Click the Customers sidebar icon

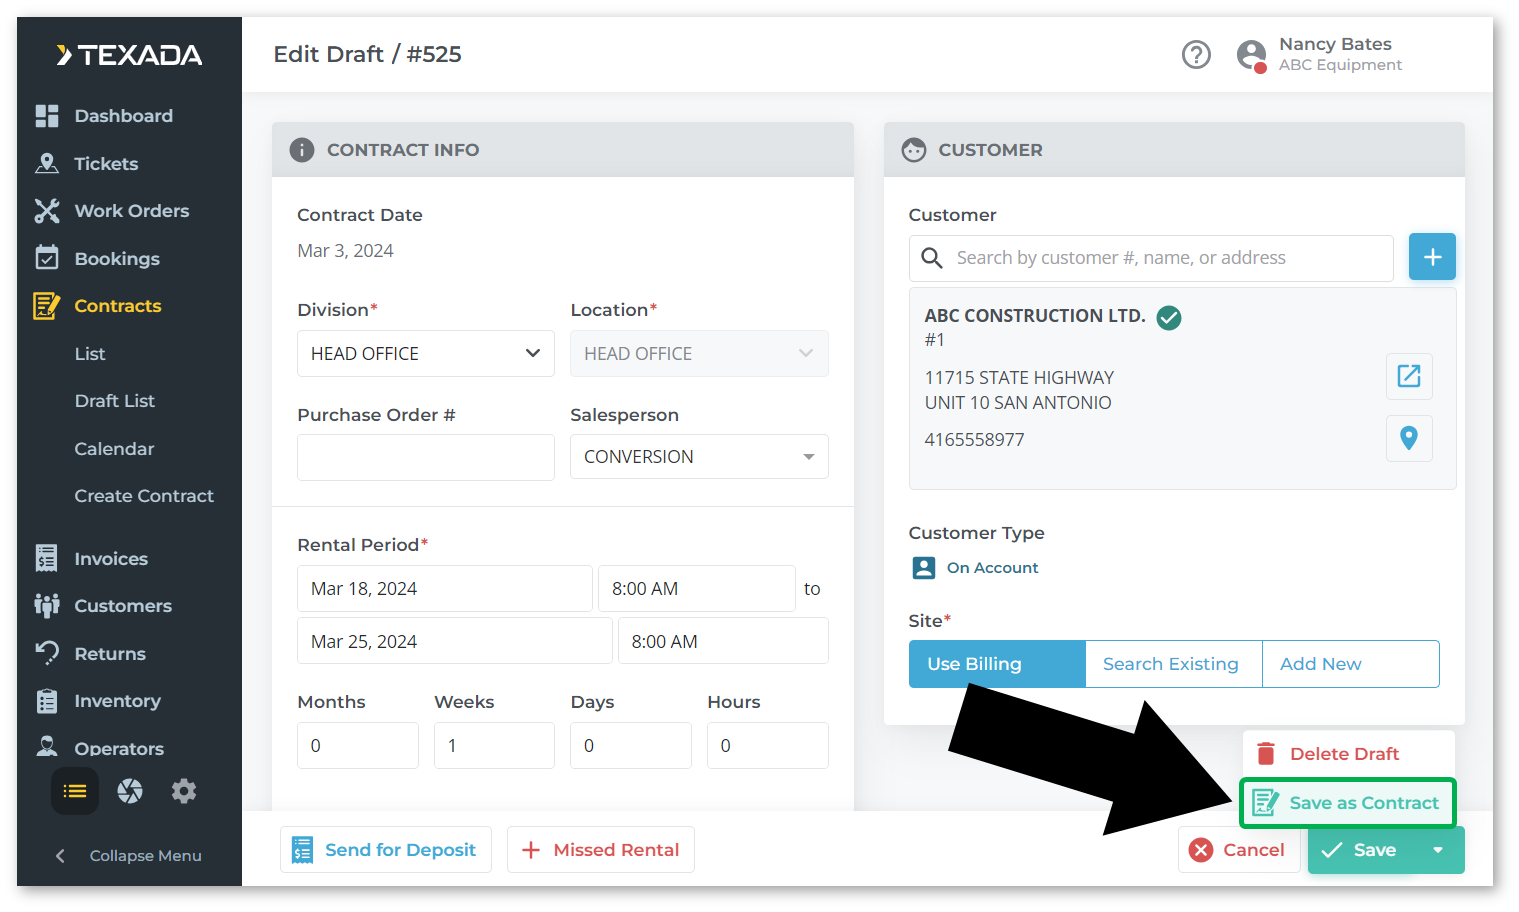(x=47, y=605)
